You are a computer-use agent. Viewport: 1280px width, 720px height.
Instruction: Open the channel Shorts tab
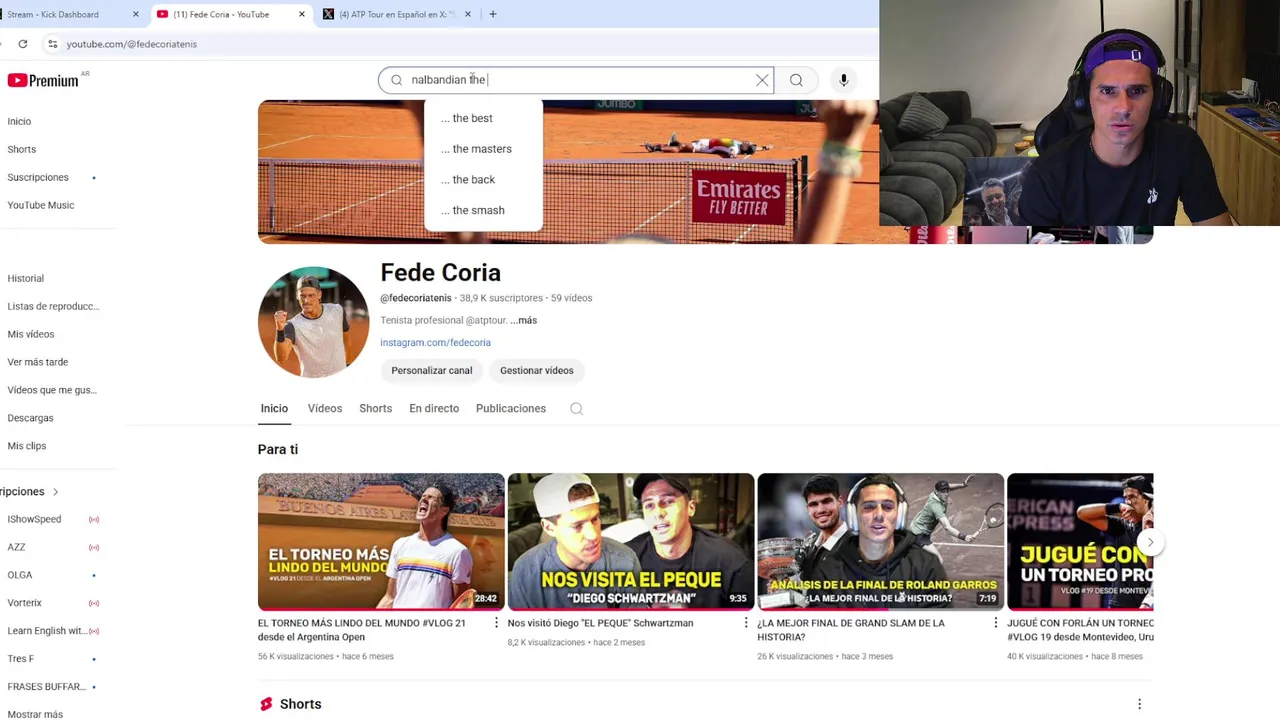[376, 408]
